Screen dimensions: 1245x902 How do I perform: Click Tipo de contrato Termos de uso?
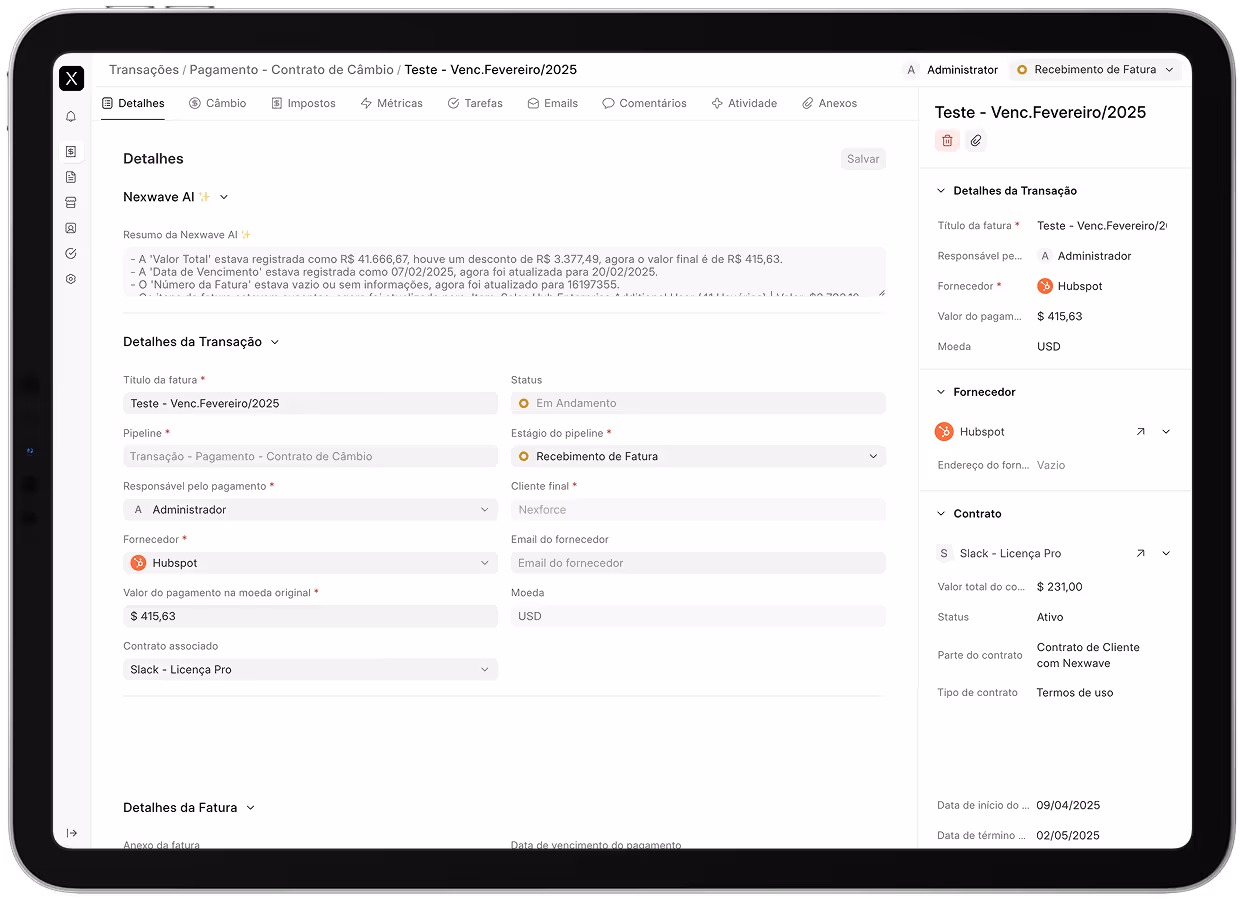1075,692
